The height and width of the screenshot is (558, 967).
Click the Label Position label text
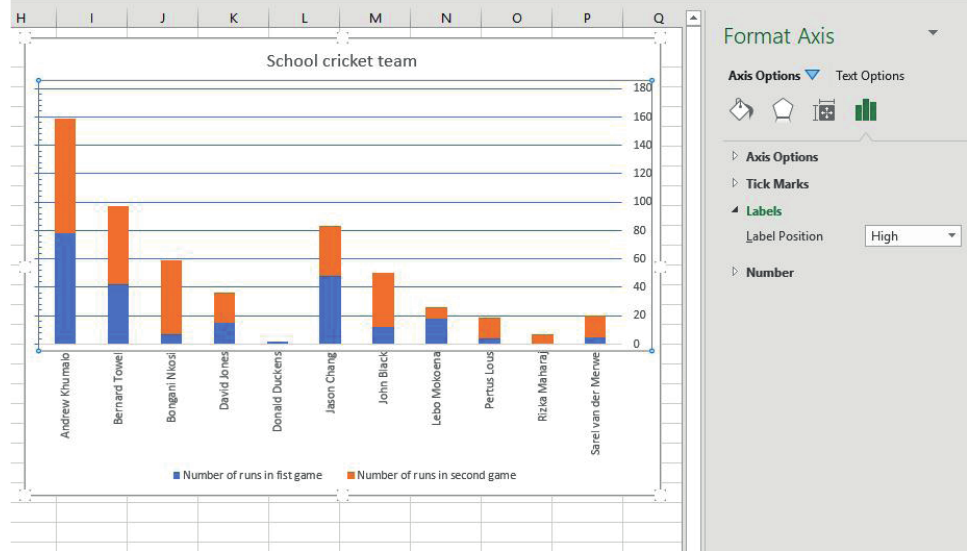[x=784, y=236]
